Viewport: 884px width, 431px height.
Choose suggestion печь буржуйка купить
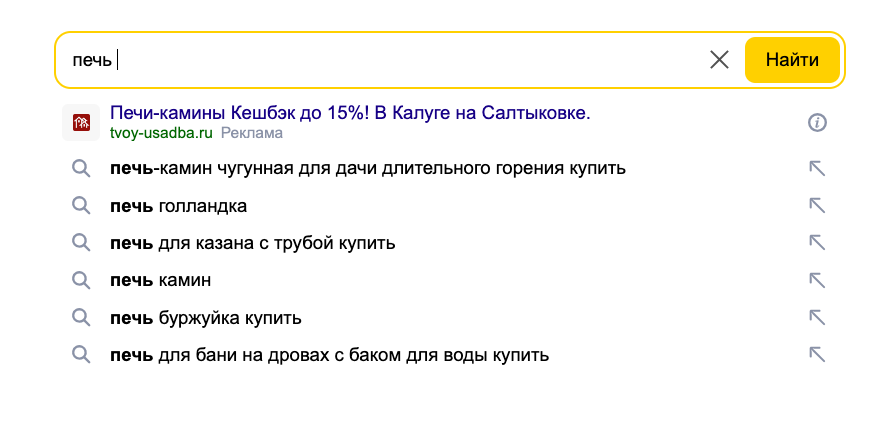(206, 318)
